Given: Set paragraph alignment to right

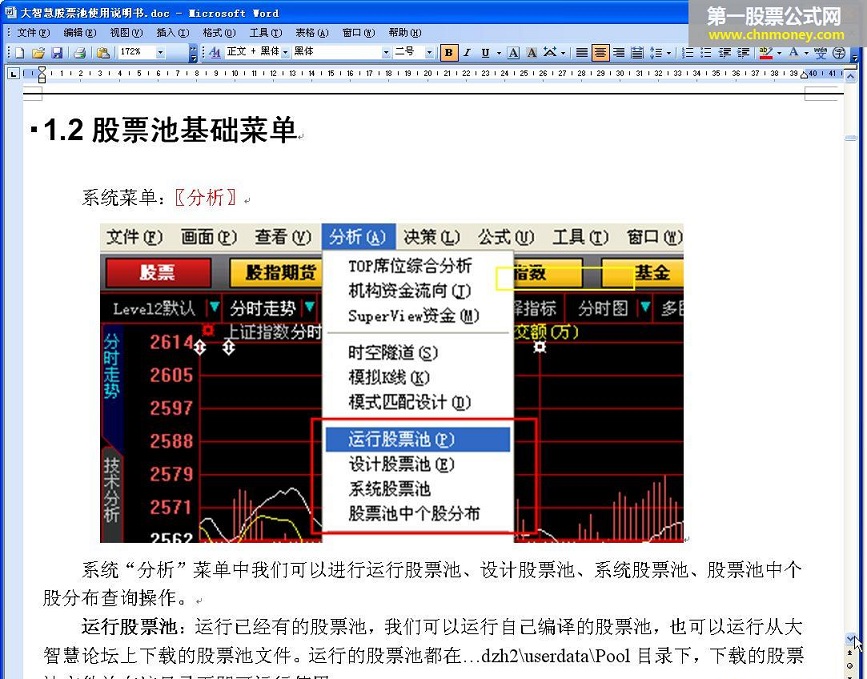Looking at the screenshot, I should [619, 53].
